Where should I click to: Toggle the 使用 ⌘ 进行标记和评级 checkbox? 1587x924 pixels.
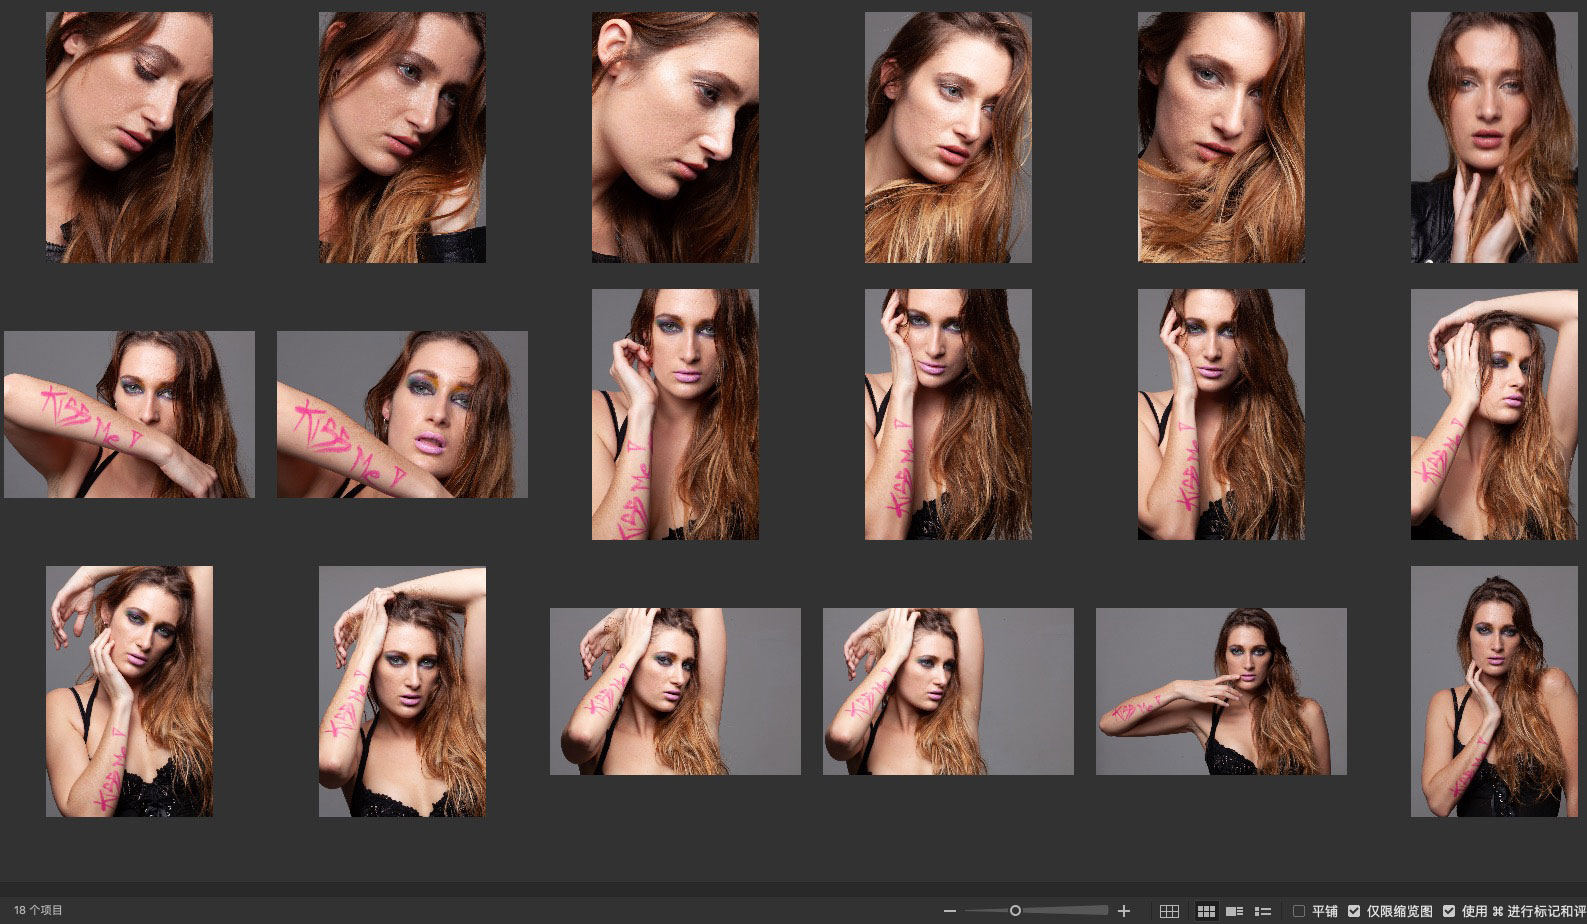[1449, 911]
